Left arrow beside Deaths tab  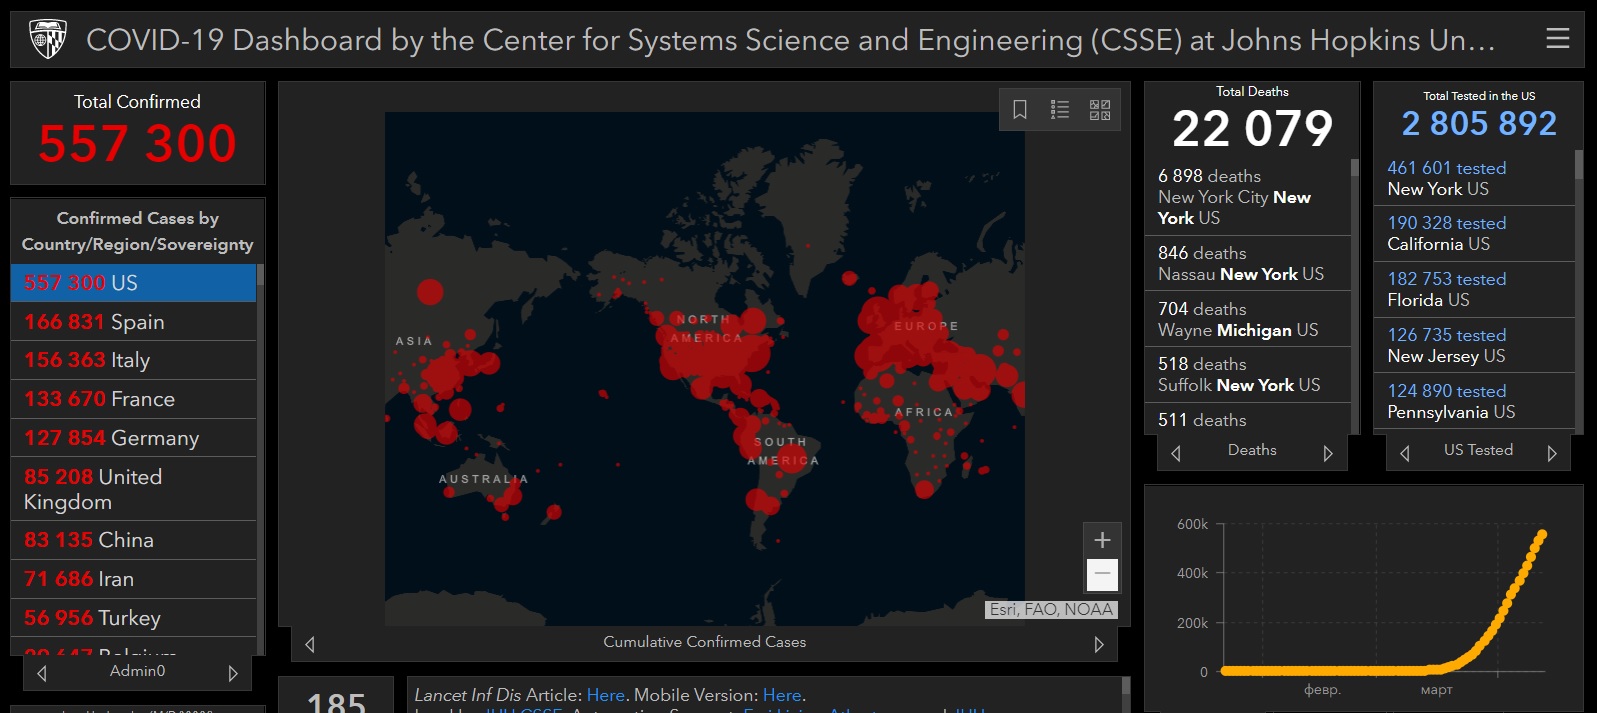[x=1176, y=453]
